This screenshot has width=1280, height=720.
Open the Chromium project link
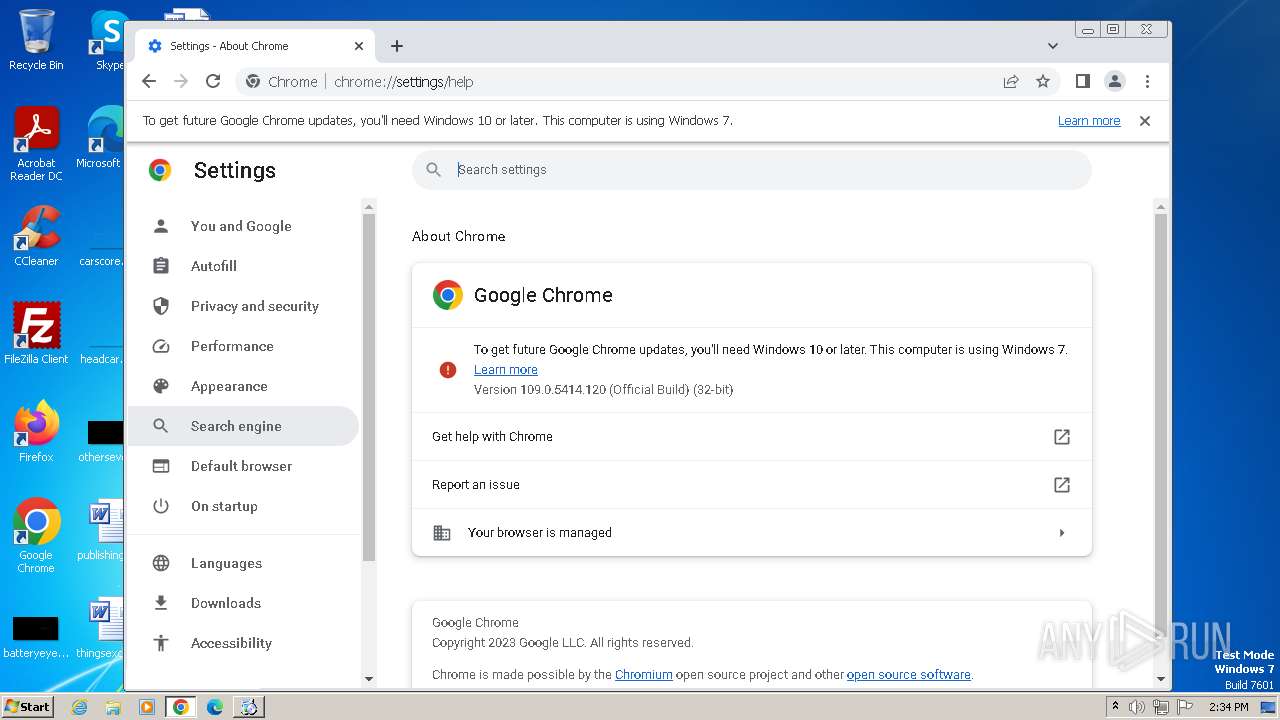click(x=644, y=675)
